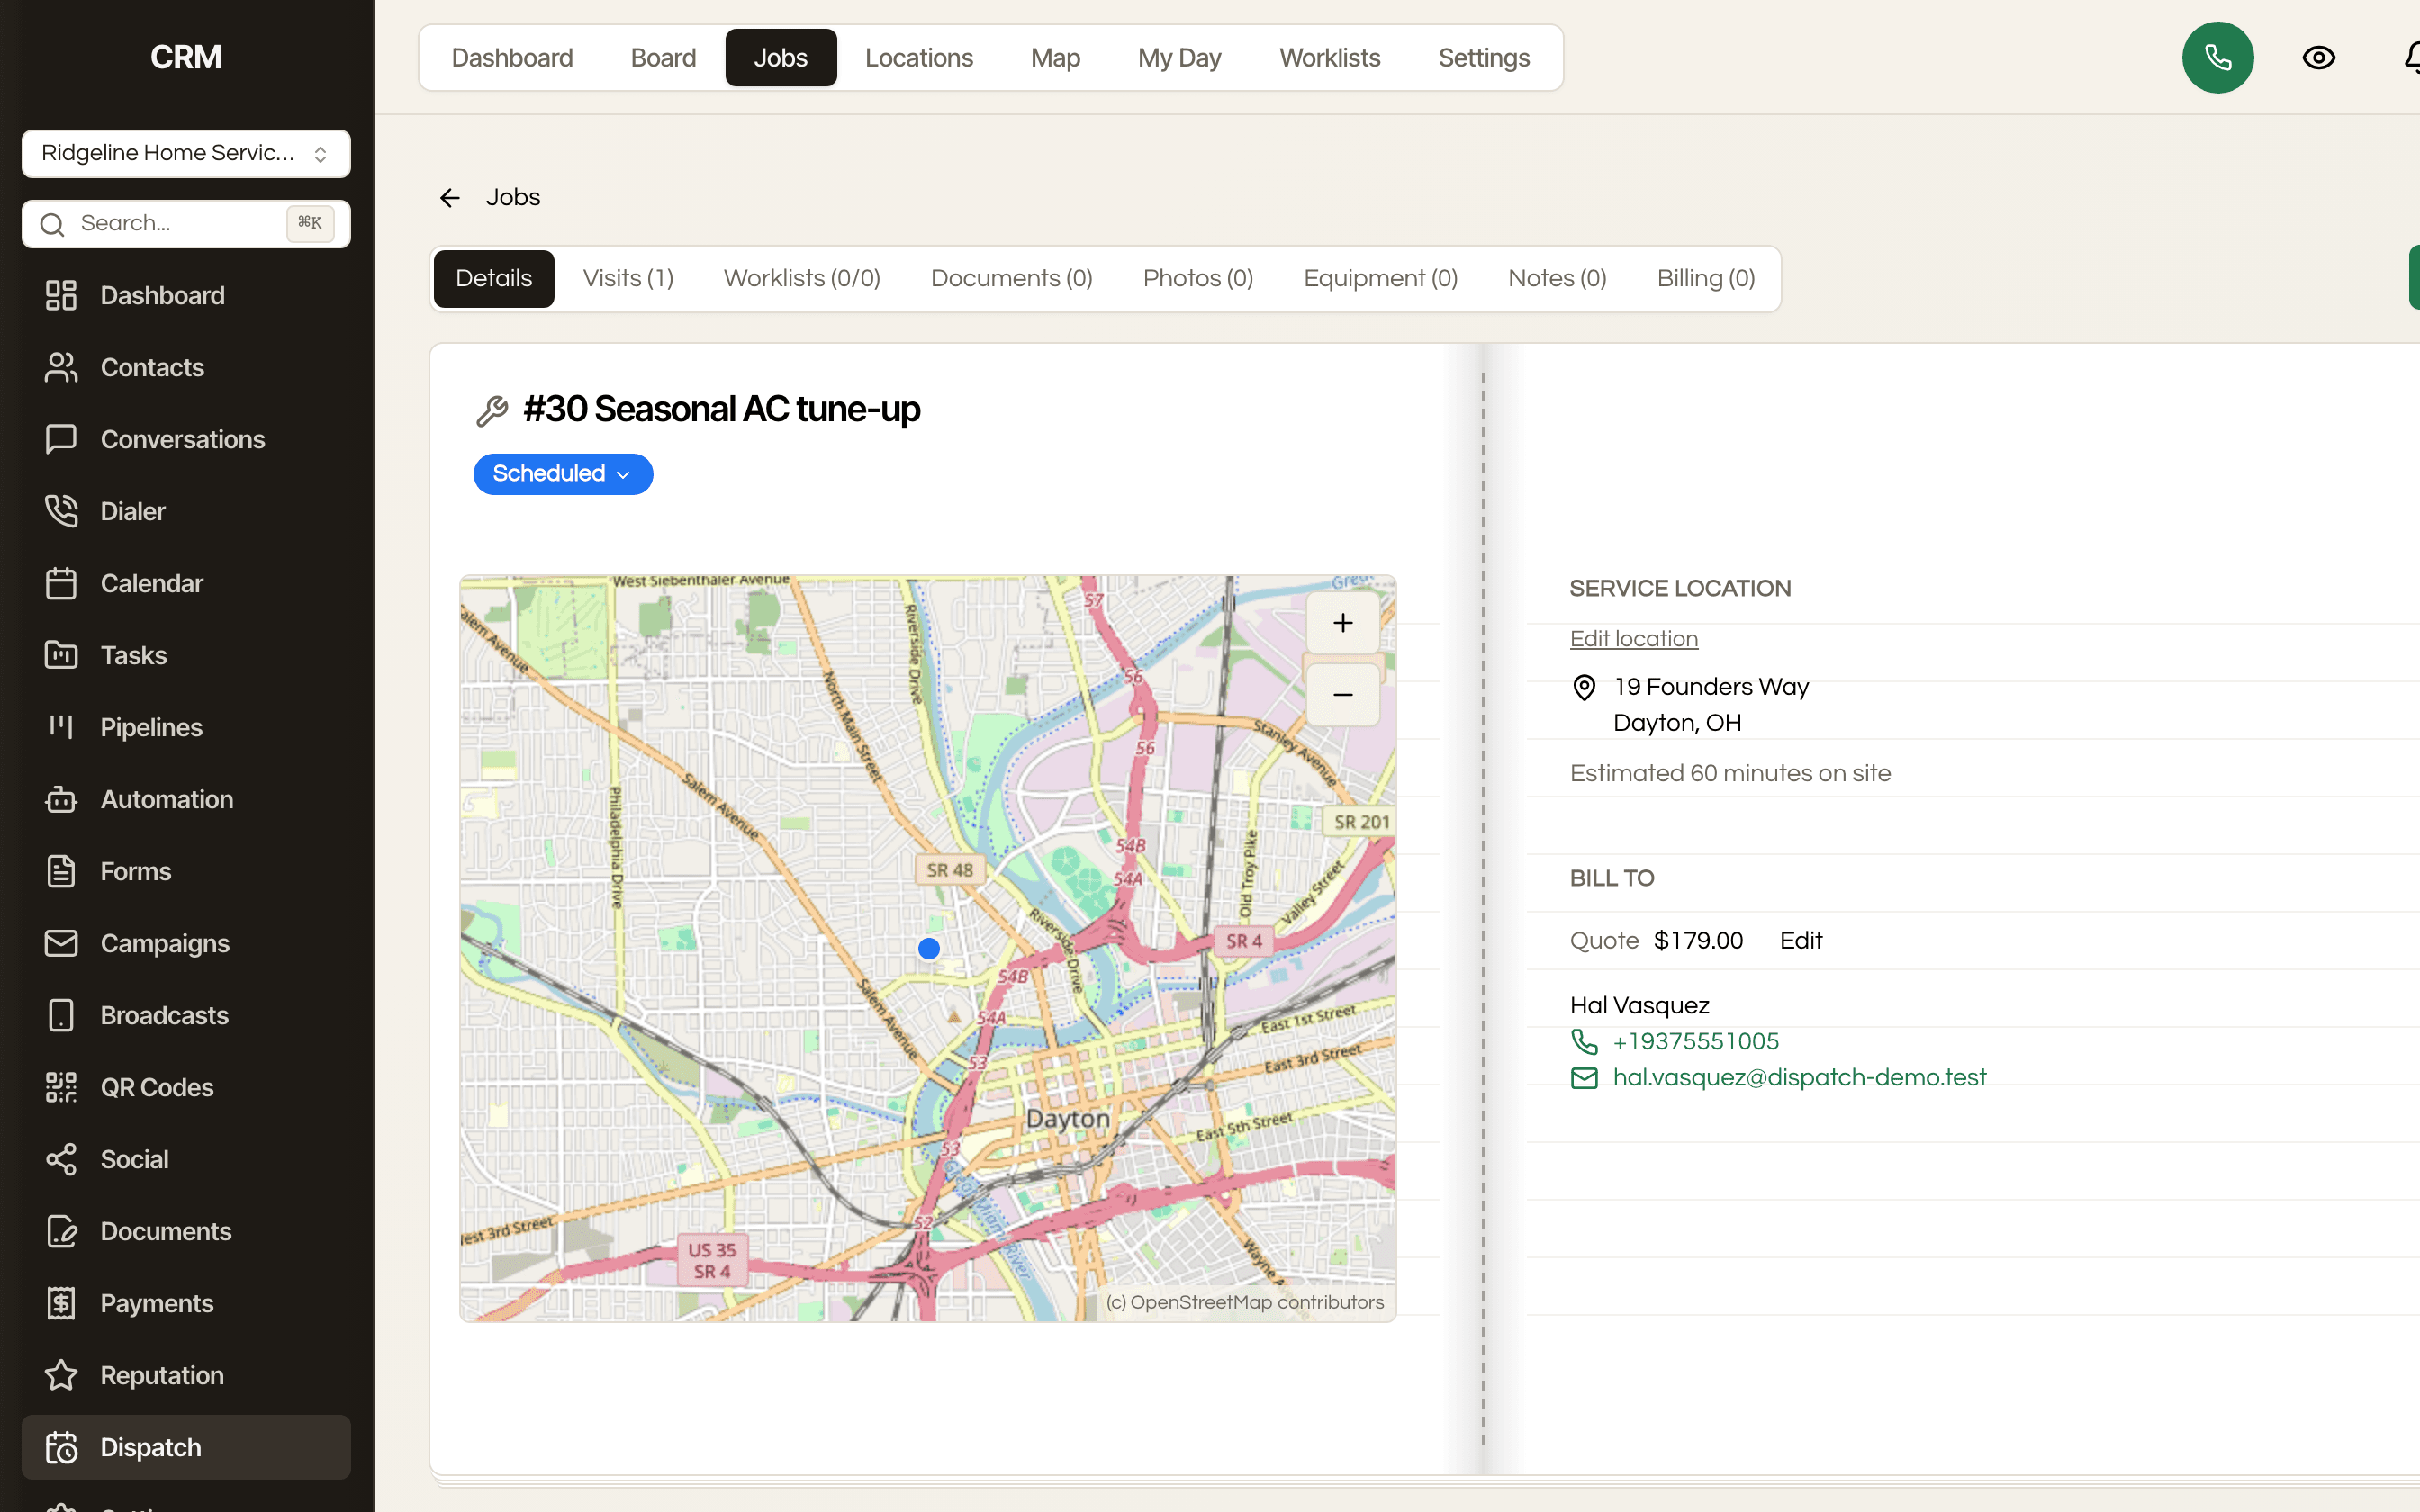Click the hal.vasquez@dispatch-demo.test email link
Image resolution: width=2420 pixels, height=1512 pixels.
click(x=1799, y=1078)
